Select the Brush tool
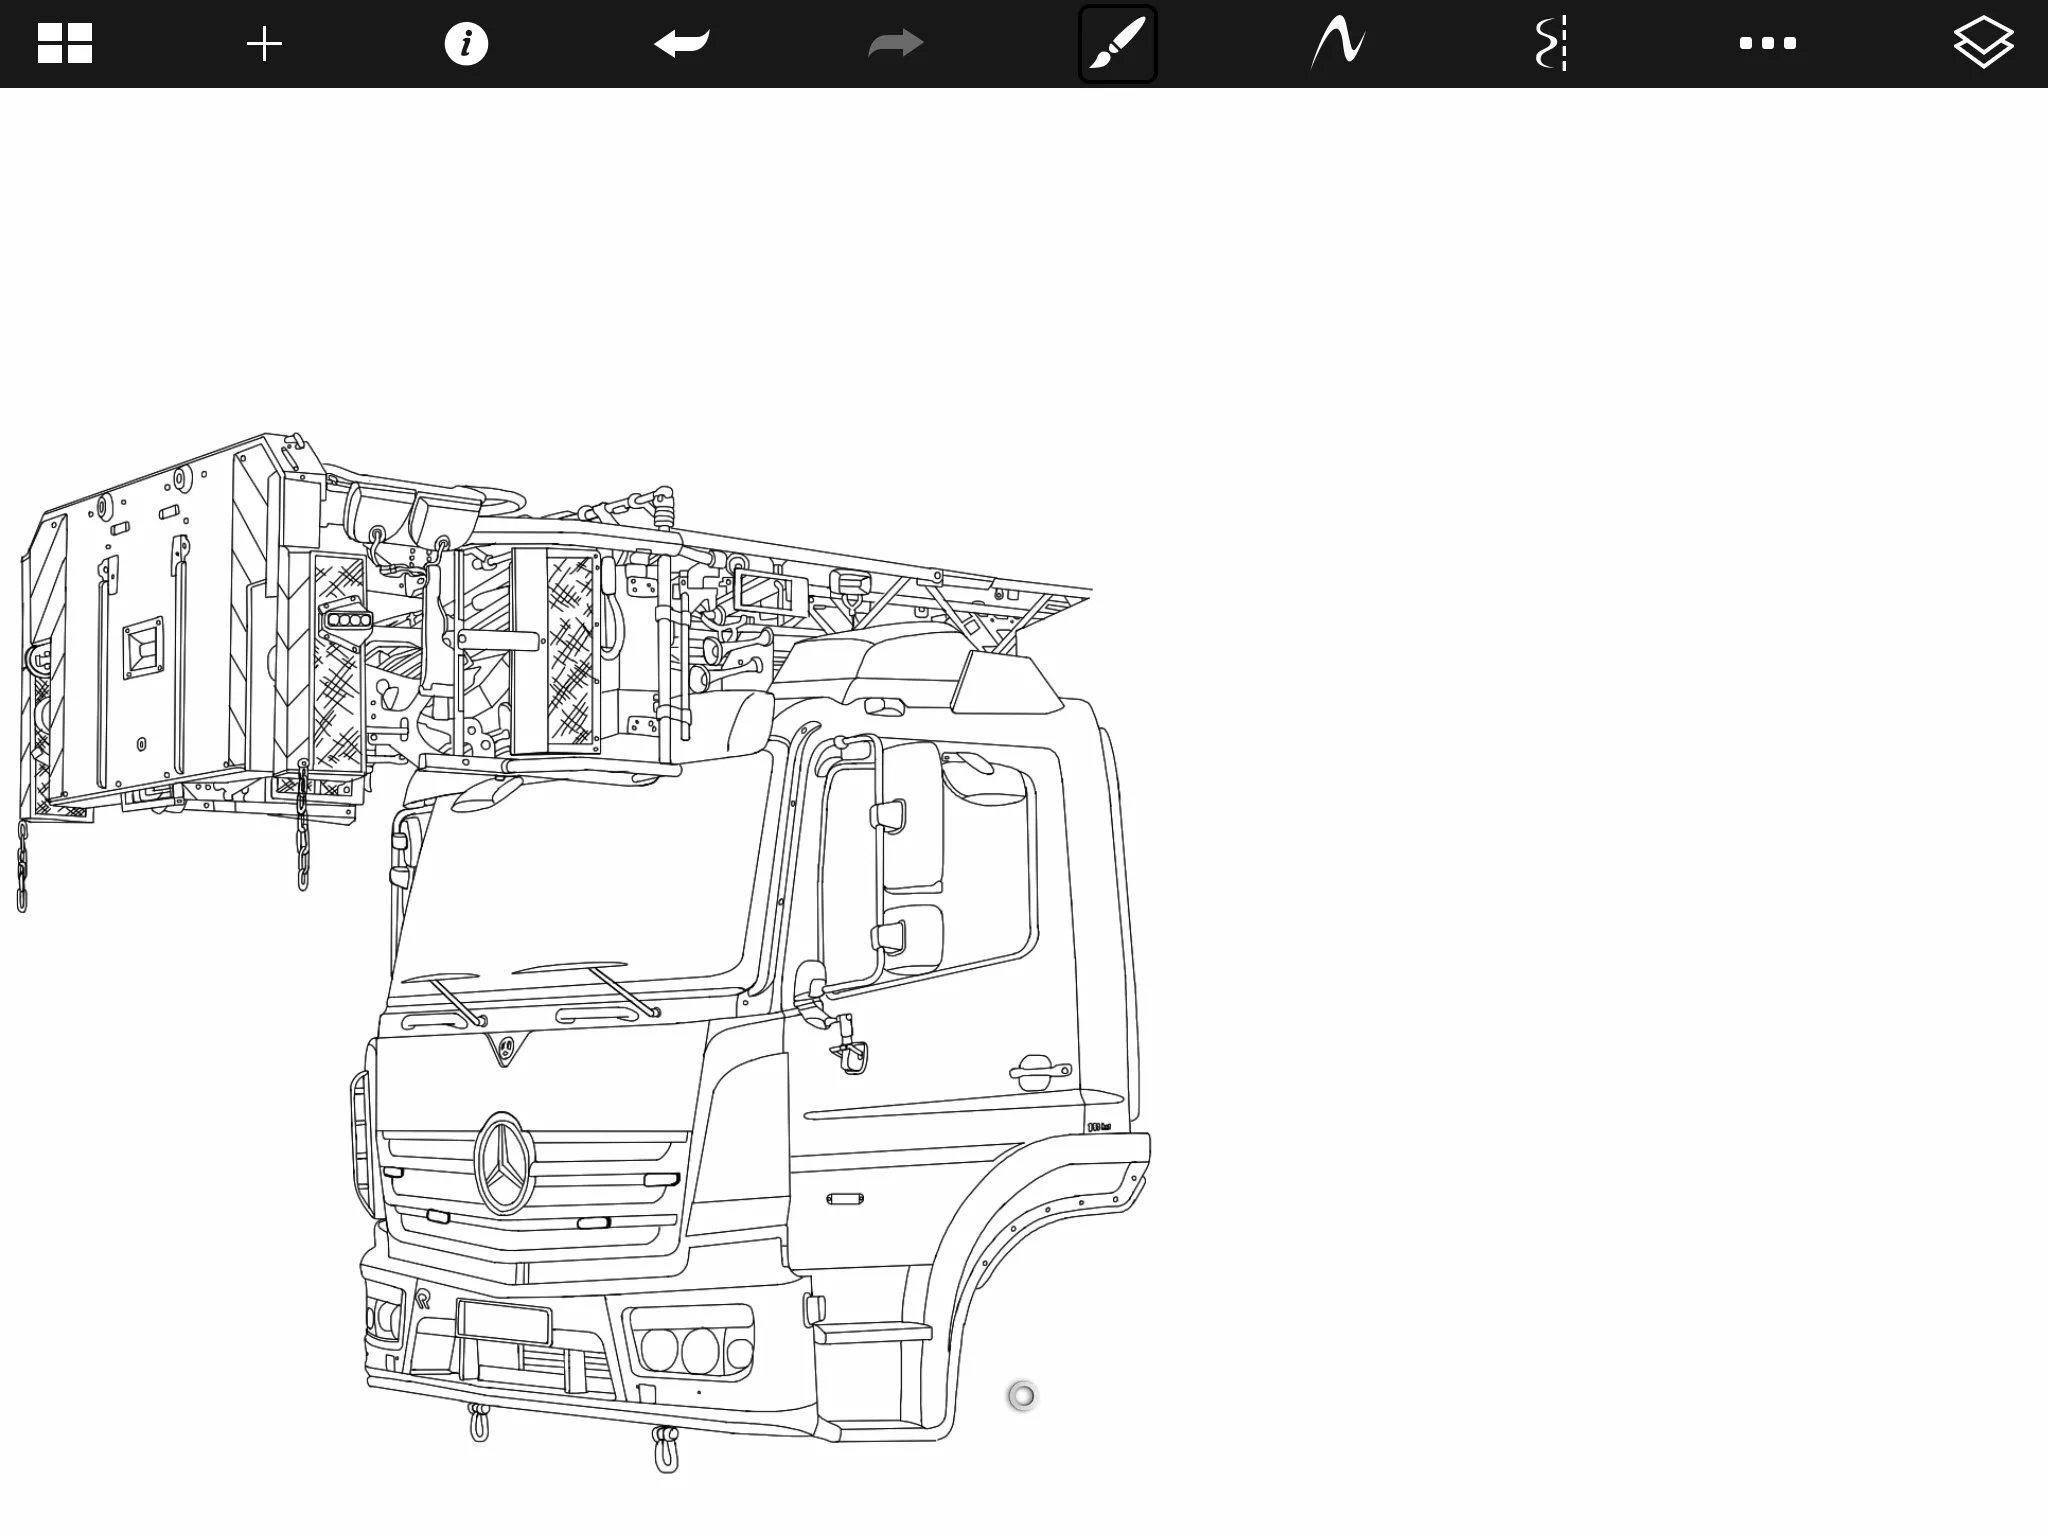The image size is (2048, 1536). 1117,44
